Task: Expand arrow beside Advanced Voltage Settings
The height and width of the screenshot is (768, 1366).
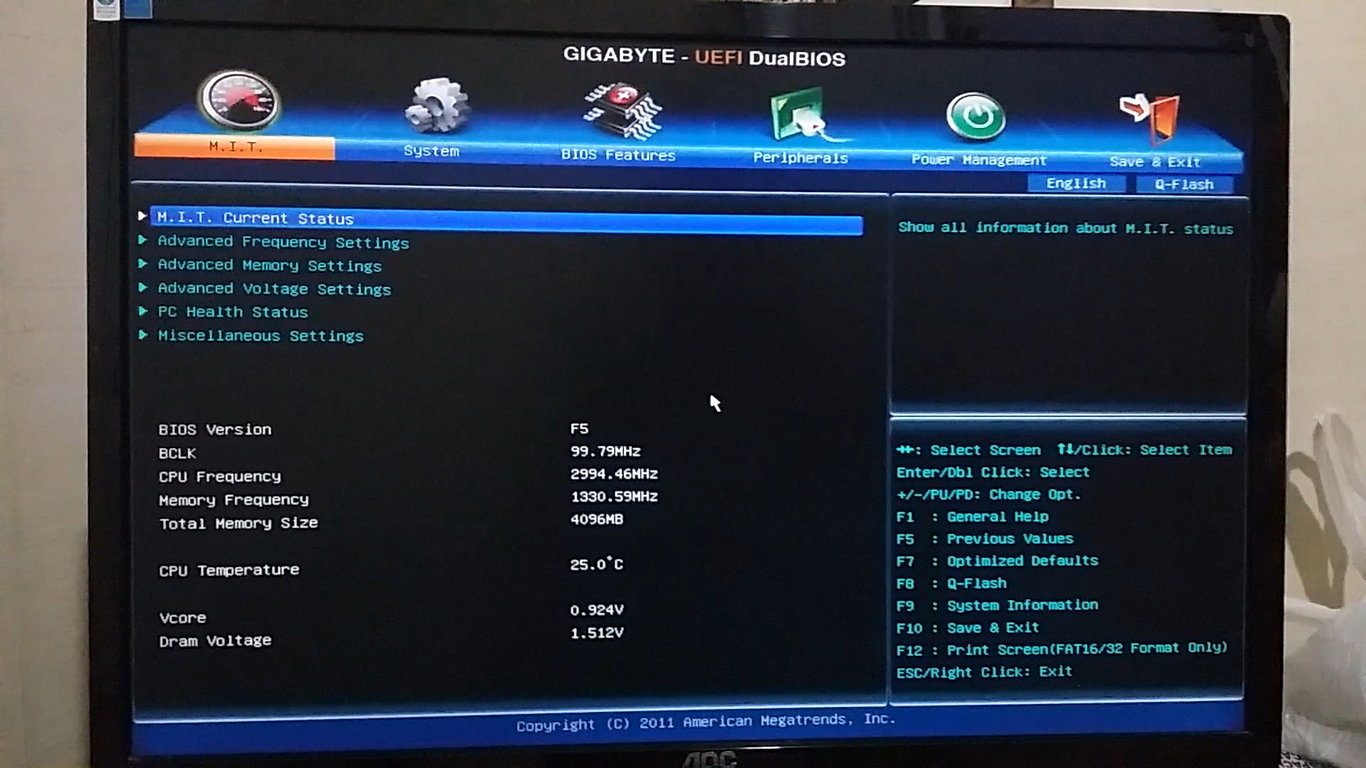Action: (143, 287)
